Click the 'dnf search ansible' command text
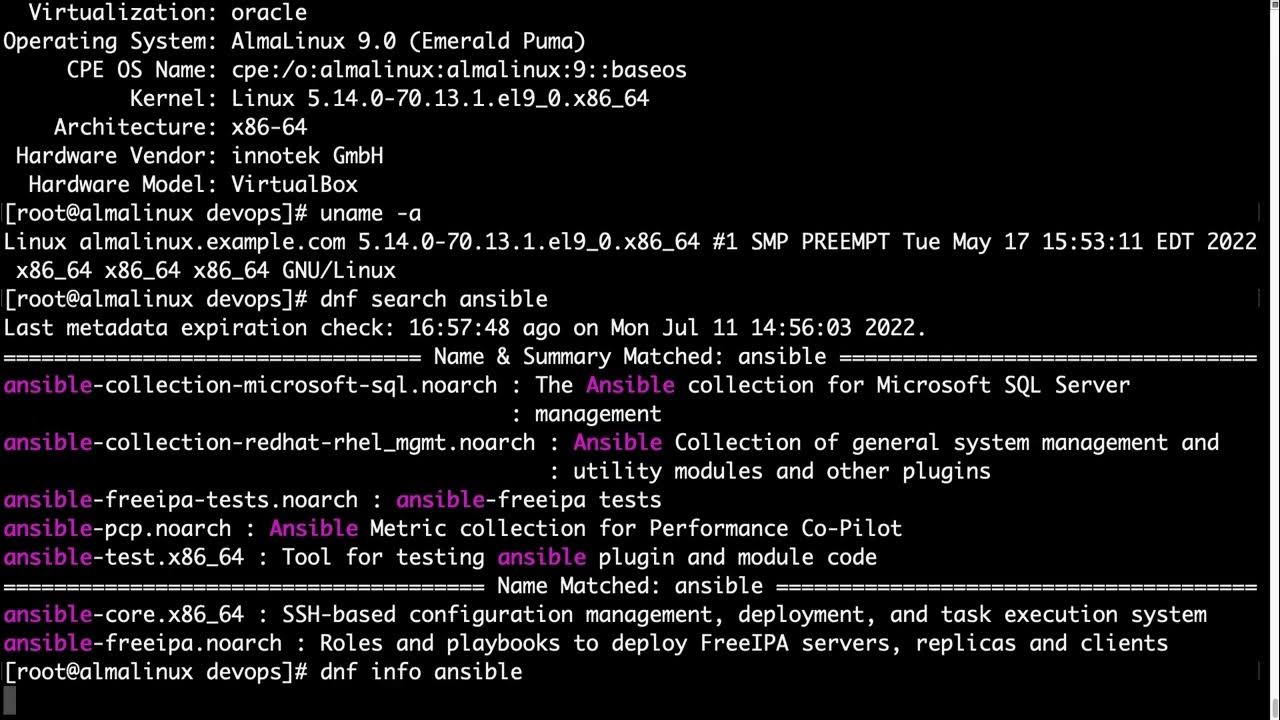Screen dimensions: 1280x720 tap(434, 299)
